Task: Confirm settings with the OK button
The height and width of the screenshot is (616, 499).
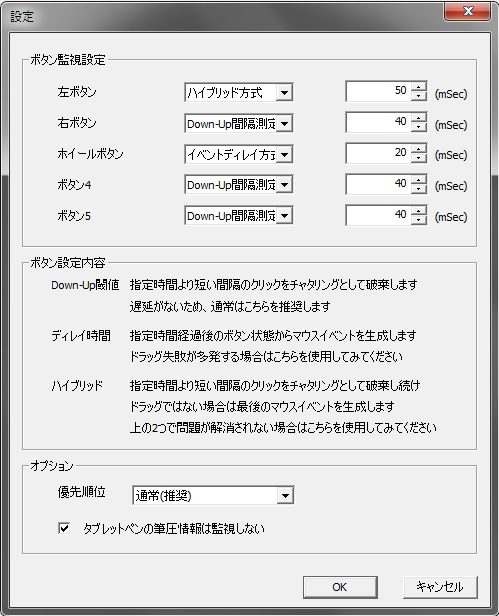Action: pyautogui.click(x=340, y=587)
